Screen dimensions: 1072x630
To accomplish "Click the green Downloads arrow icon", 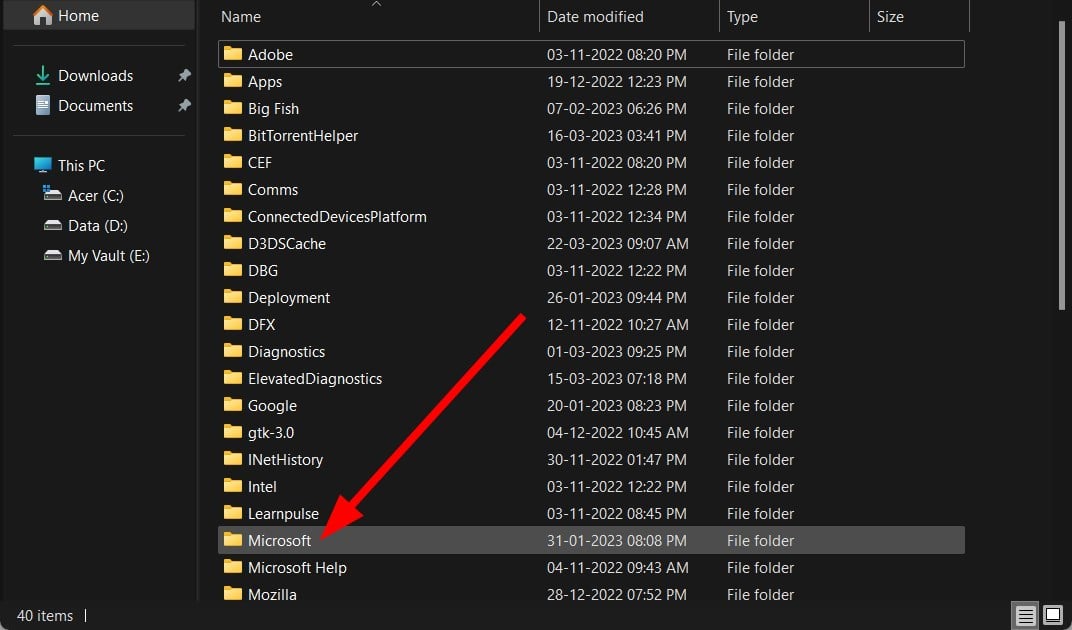I will point(42,75).
